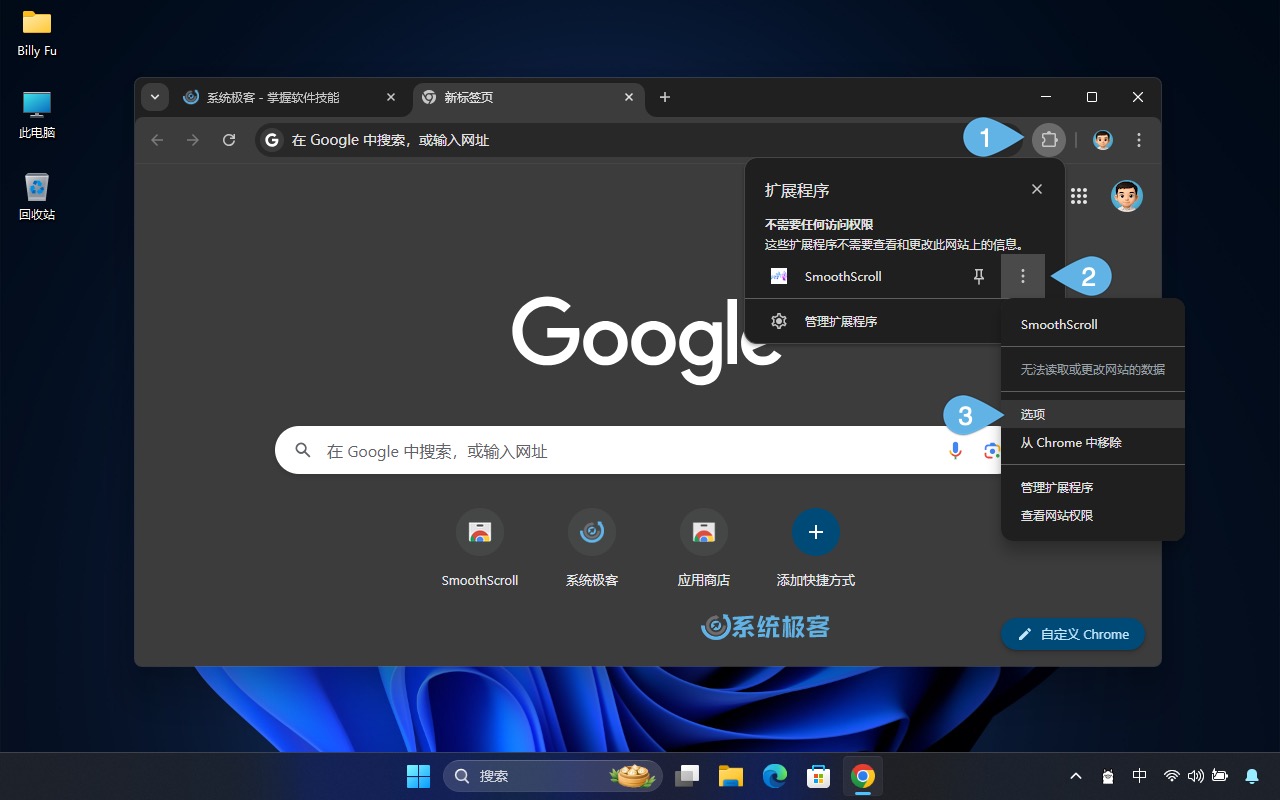Click the SmoothScroll extension row icon
Image resolution: width=1280 pixels, height=800 pixels.
point(779,276)
